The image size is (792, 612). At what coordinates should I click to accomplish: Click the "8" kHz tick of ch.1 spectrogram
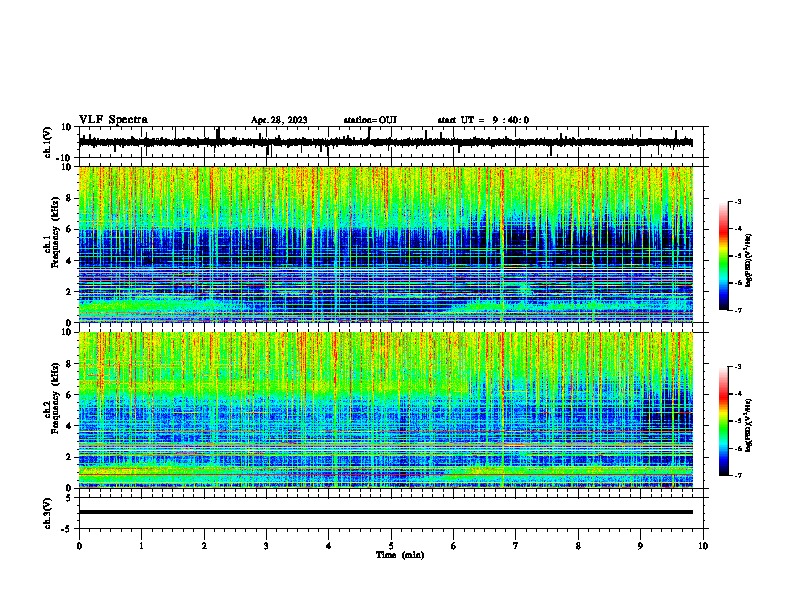(69, 198)
